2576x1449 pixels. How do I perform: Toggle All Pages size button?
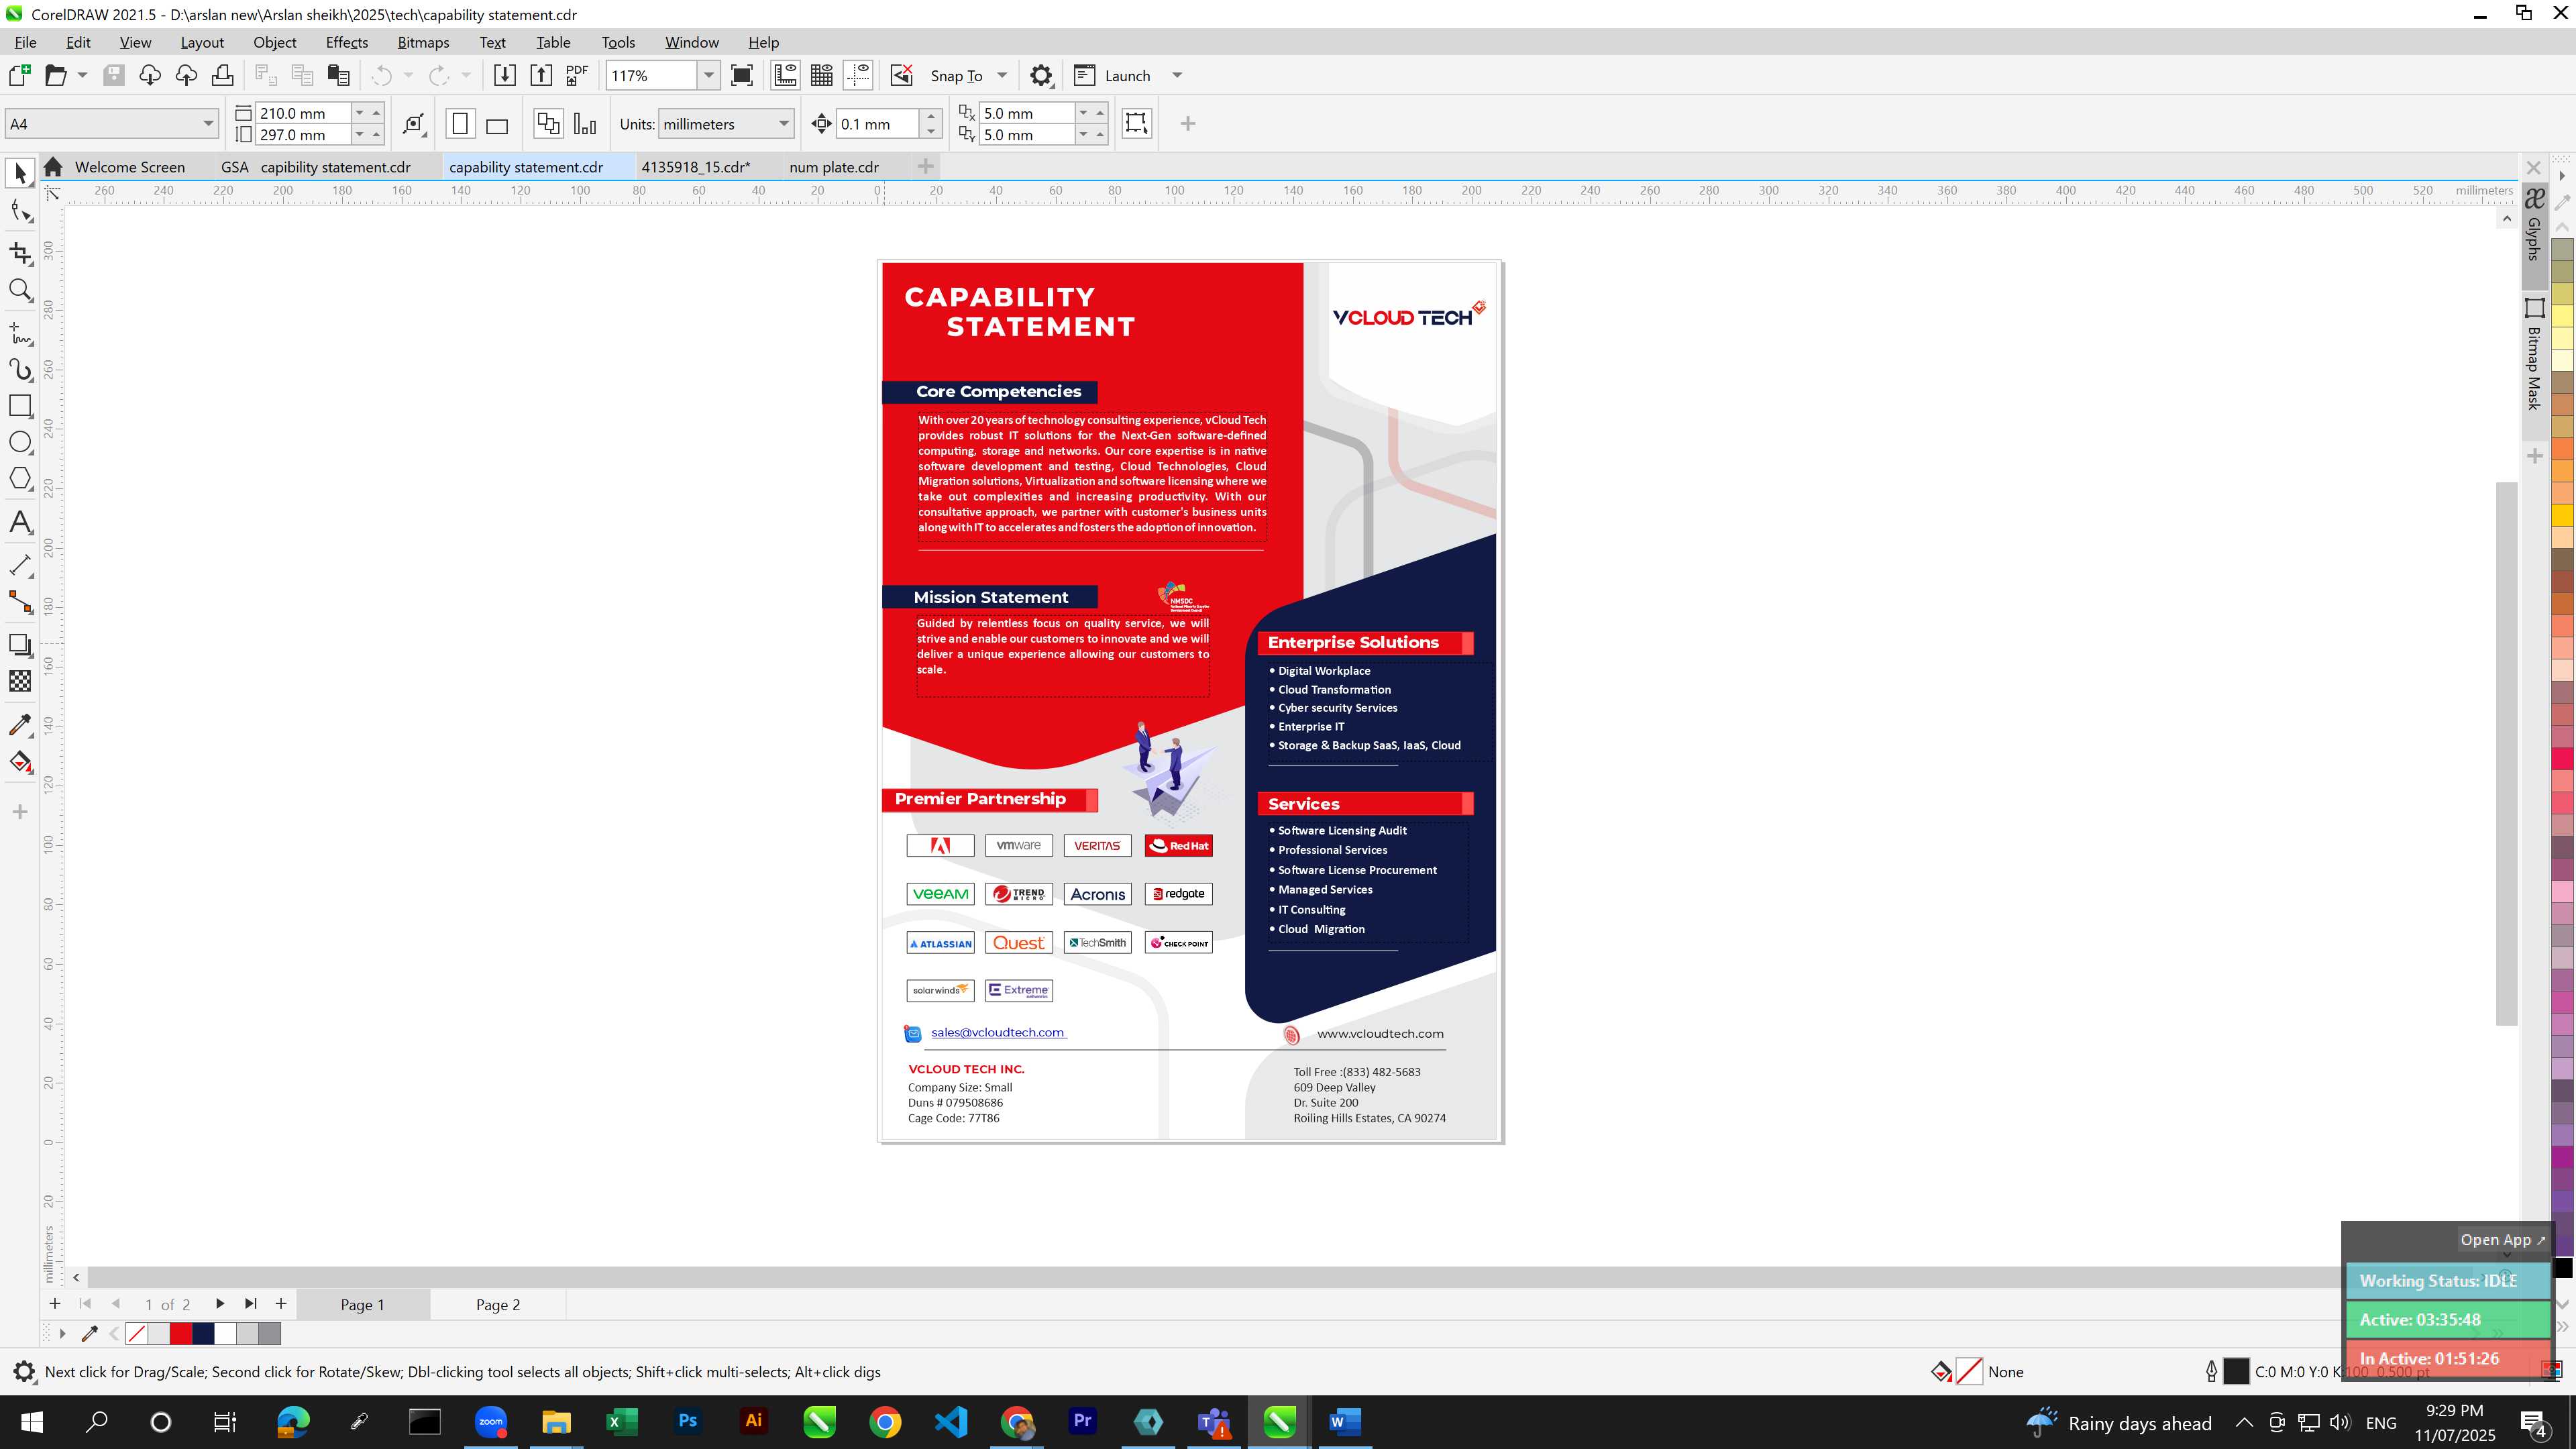point(548,124)
